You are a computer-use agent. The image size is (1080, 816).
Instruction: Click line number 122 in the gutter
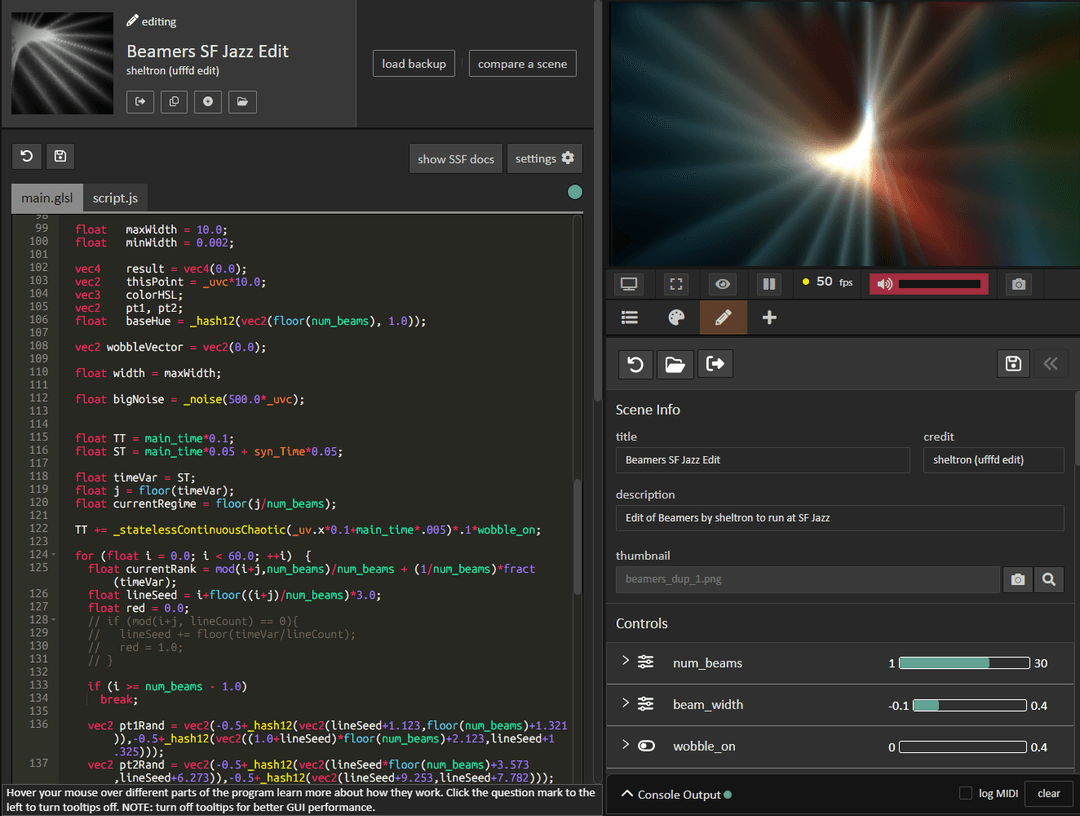[39, 529]
